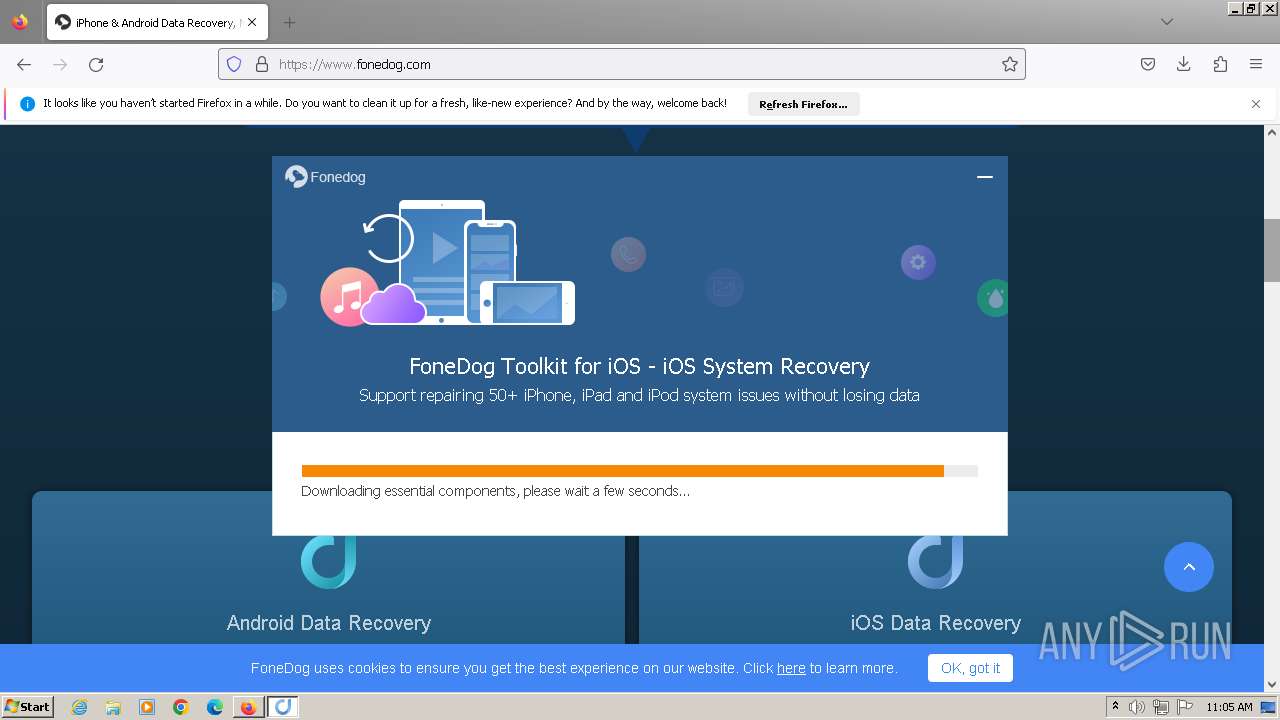
Task: Click the site padlock icon
Action: pyautogui.click(x=262, y=64)
